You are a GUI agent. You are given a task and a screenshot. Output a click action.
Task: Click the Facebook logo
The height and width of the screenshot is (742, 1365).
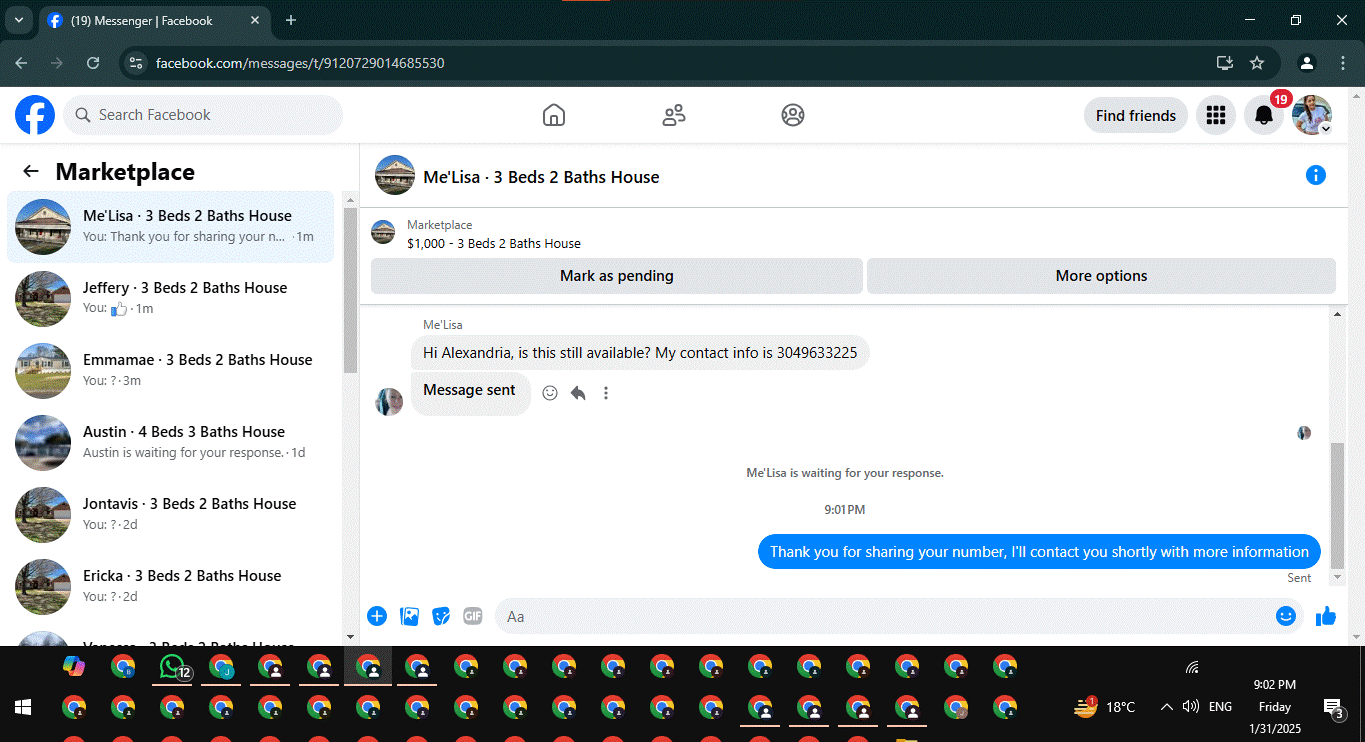(35, 115)
